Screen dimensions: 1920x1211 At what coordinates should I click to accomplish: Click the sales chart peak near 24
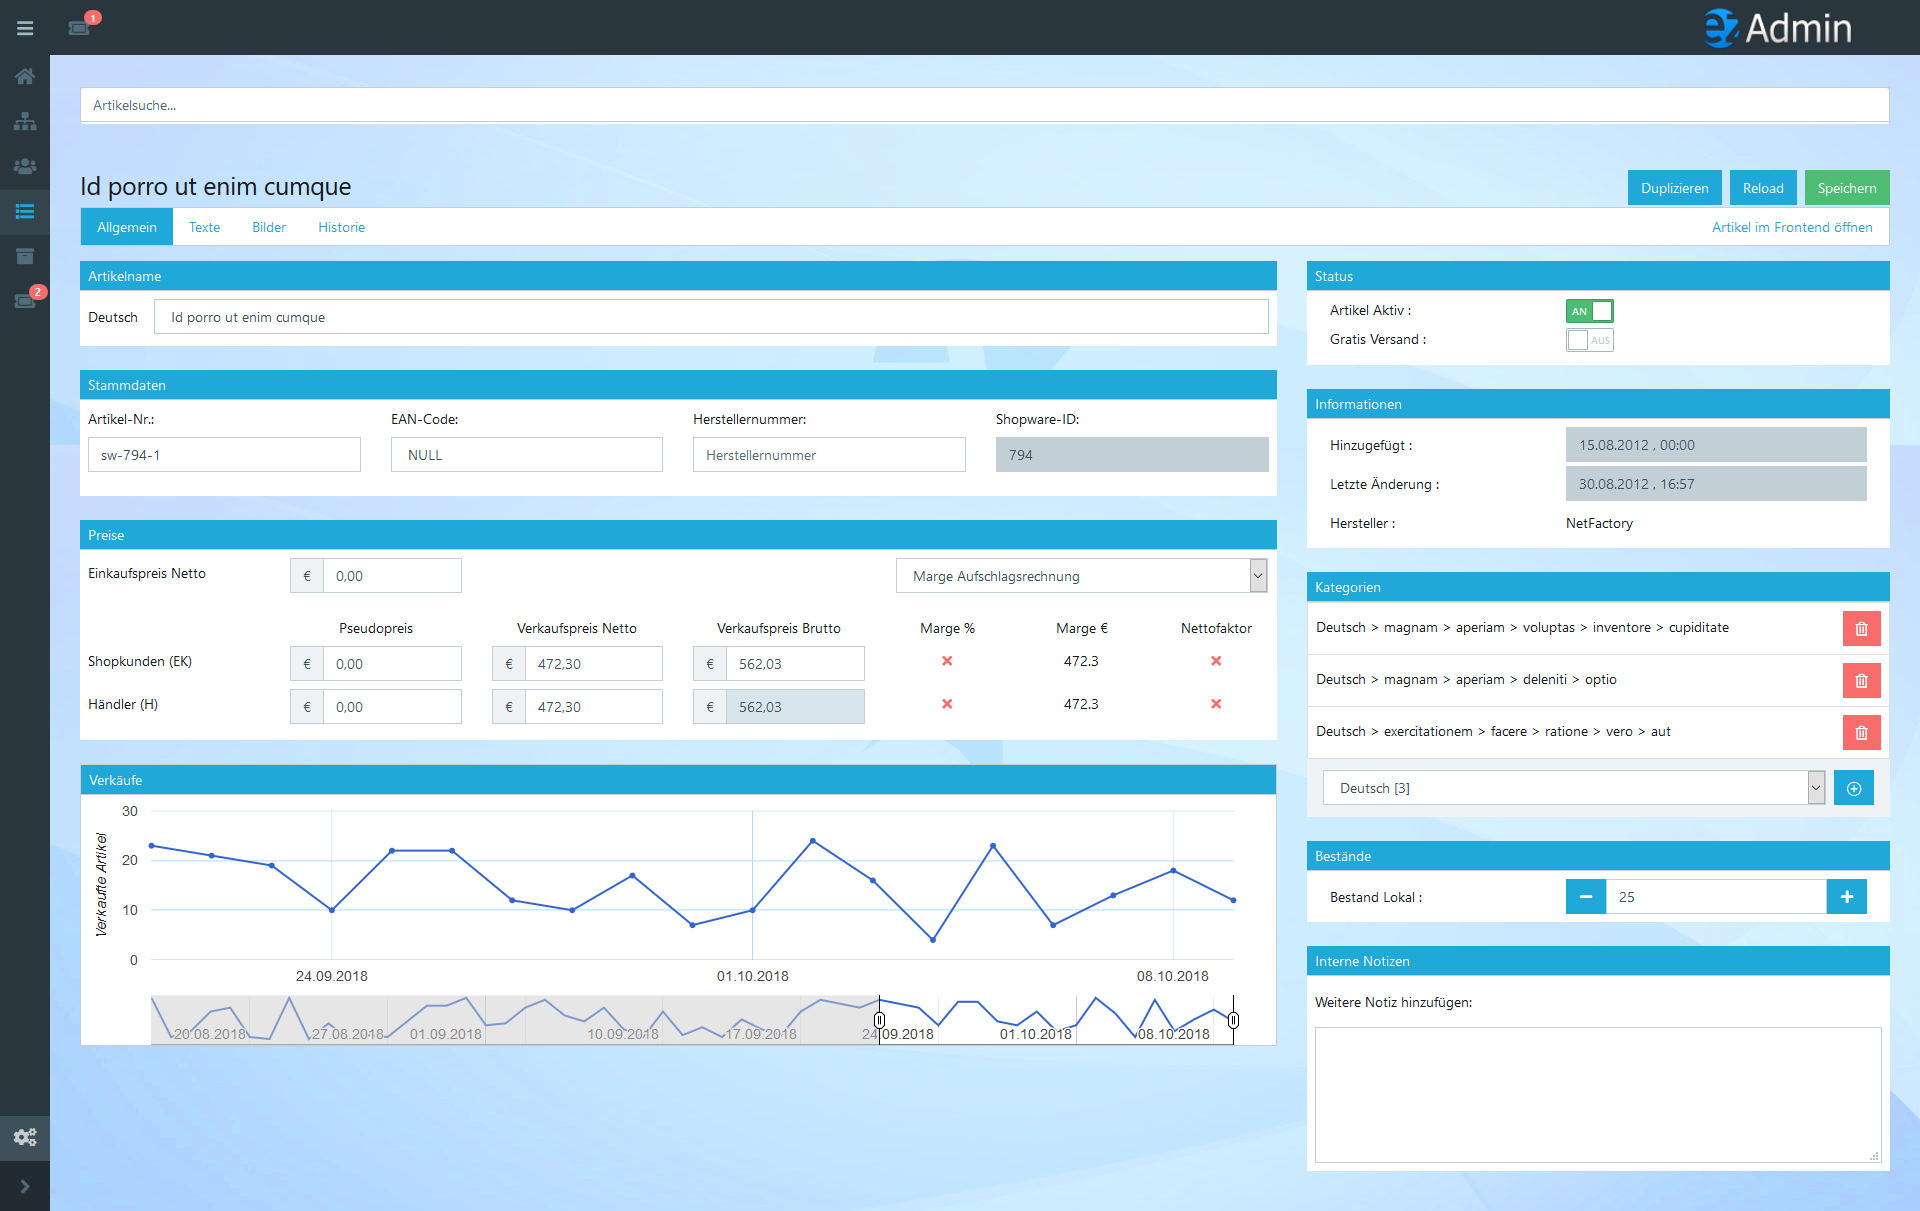point(812,841)
